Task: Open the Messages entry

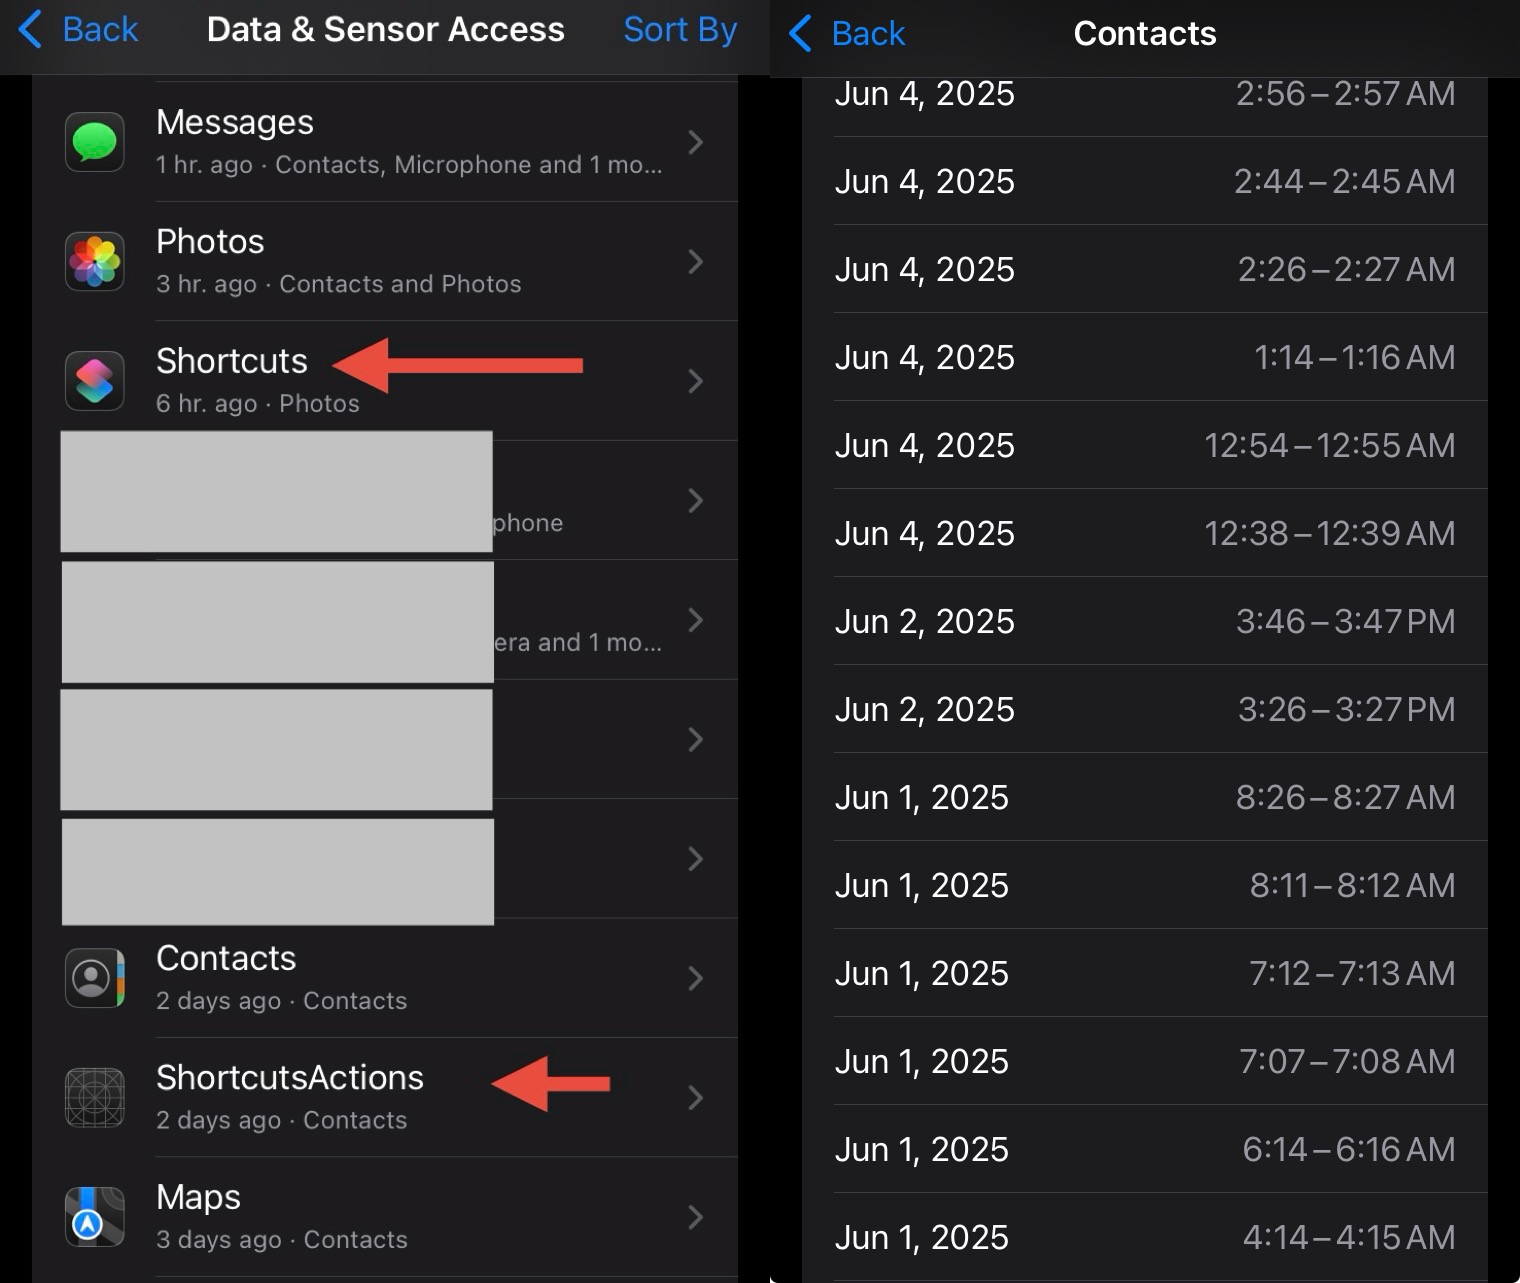Action: [385, 142]
